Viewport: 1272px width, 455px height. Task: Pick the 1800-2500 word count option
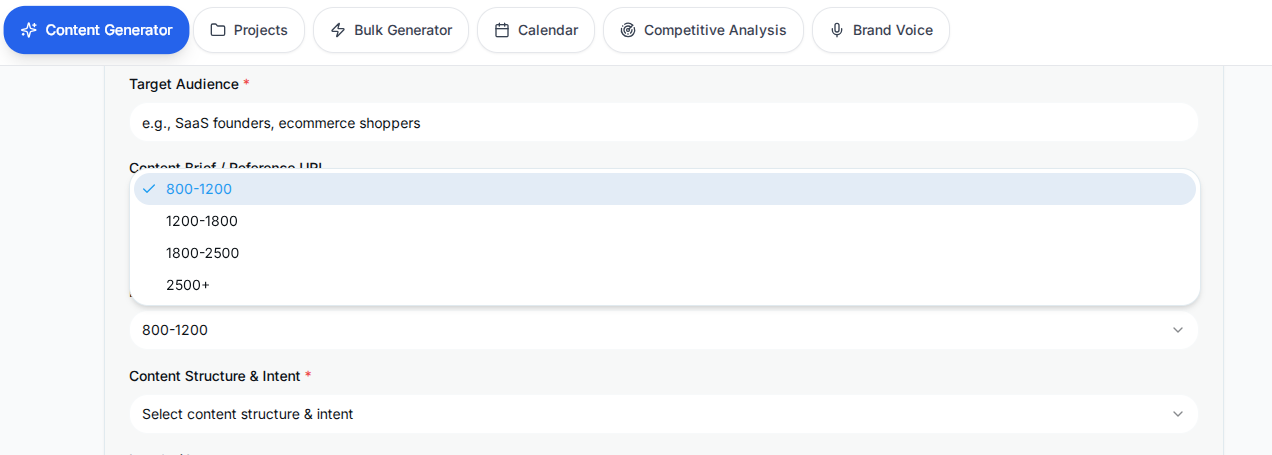tap(665, 253)
